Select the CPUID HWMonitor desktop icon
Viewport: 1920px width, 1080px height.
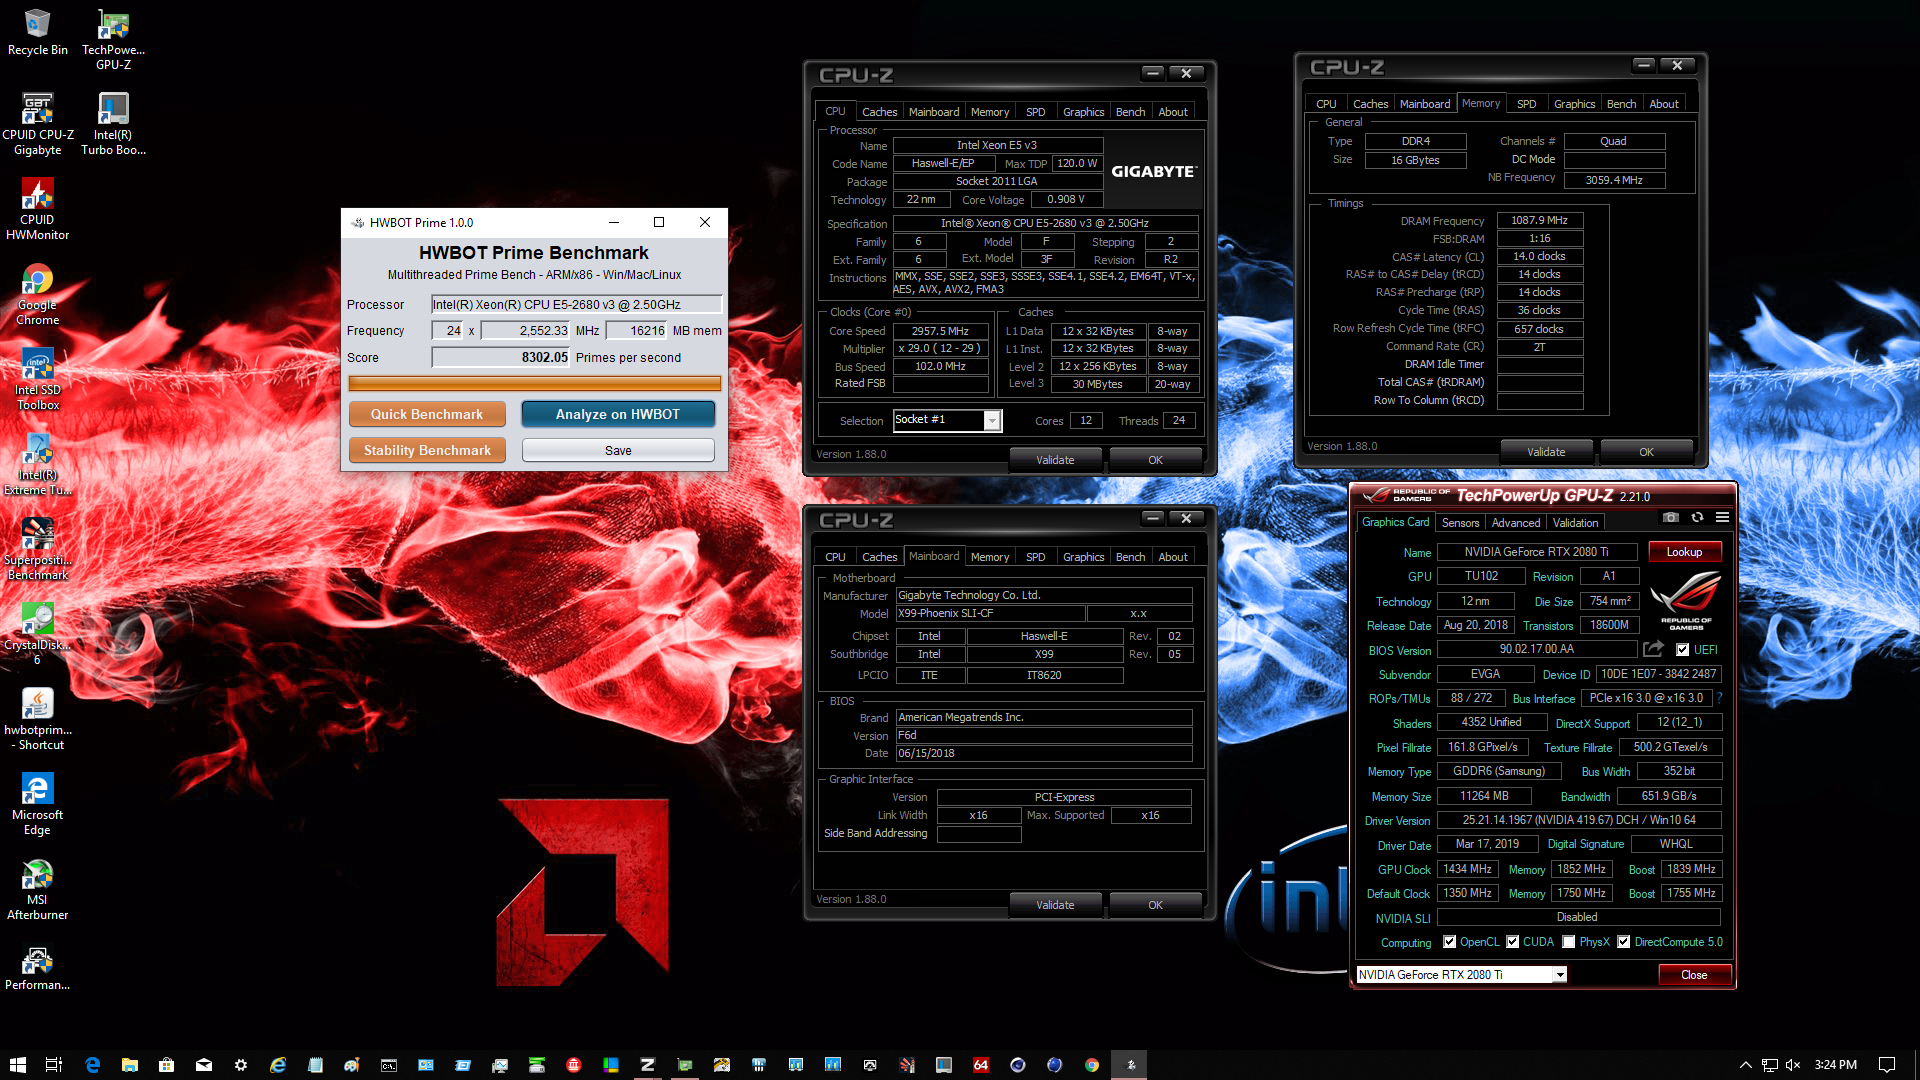pos(38,209)
